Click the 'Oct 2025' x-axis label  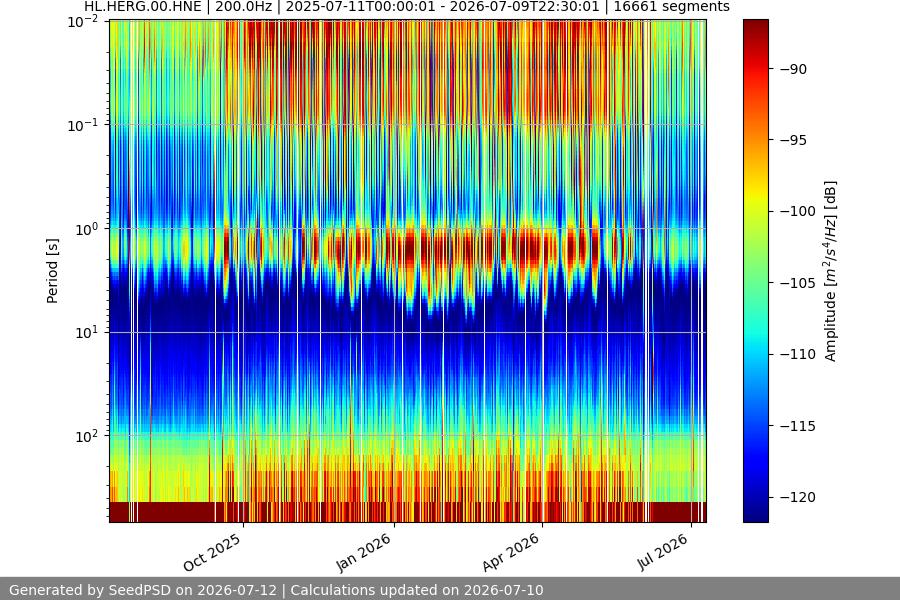coord(212,553)
